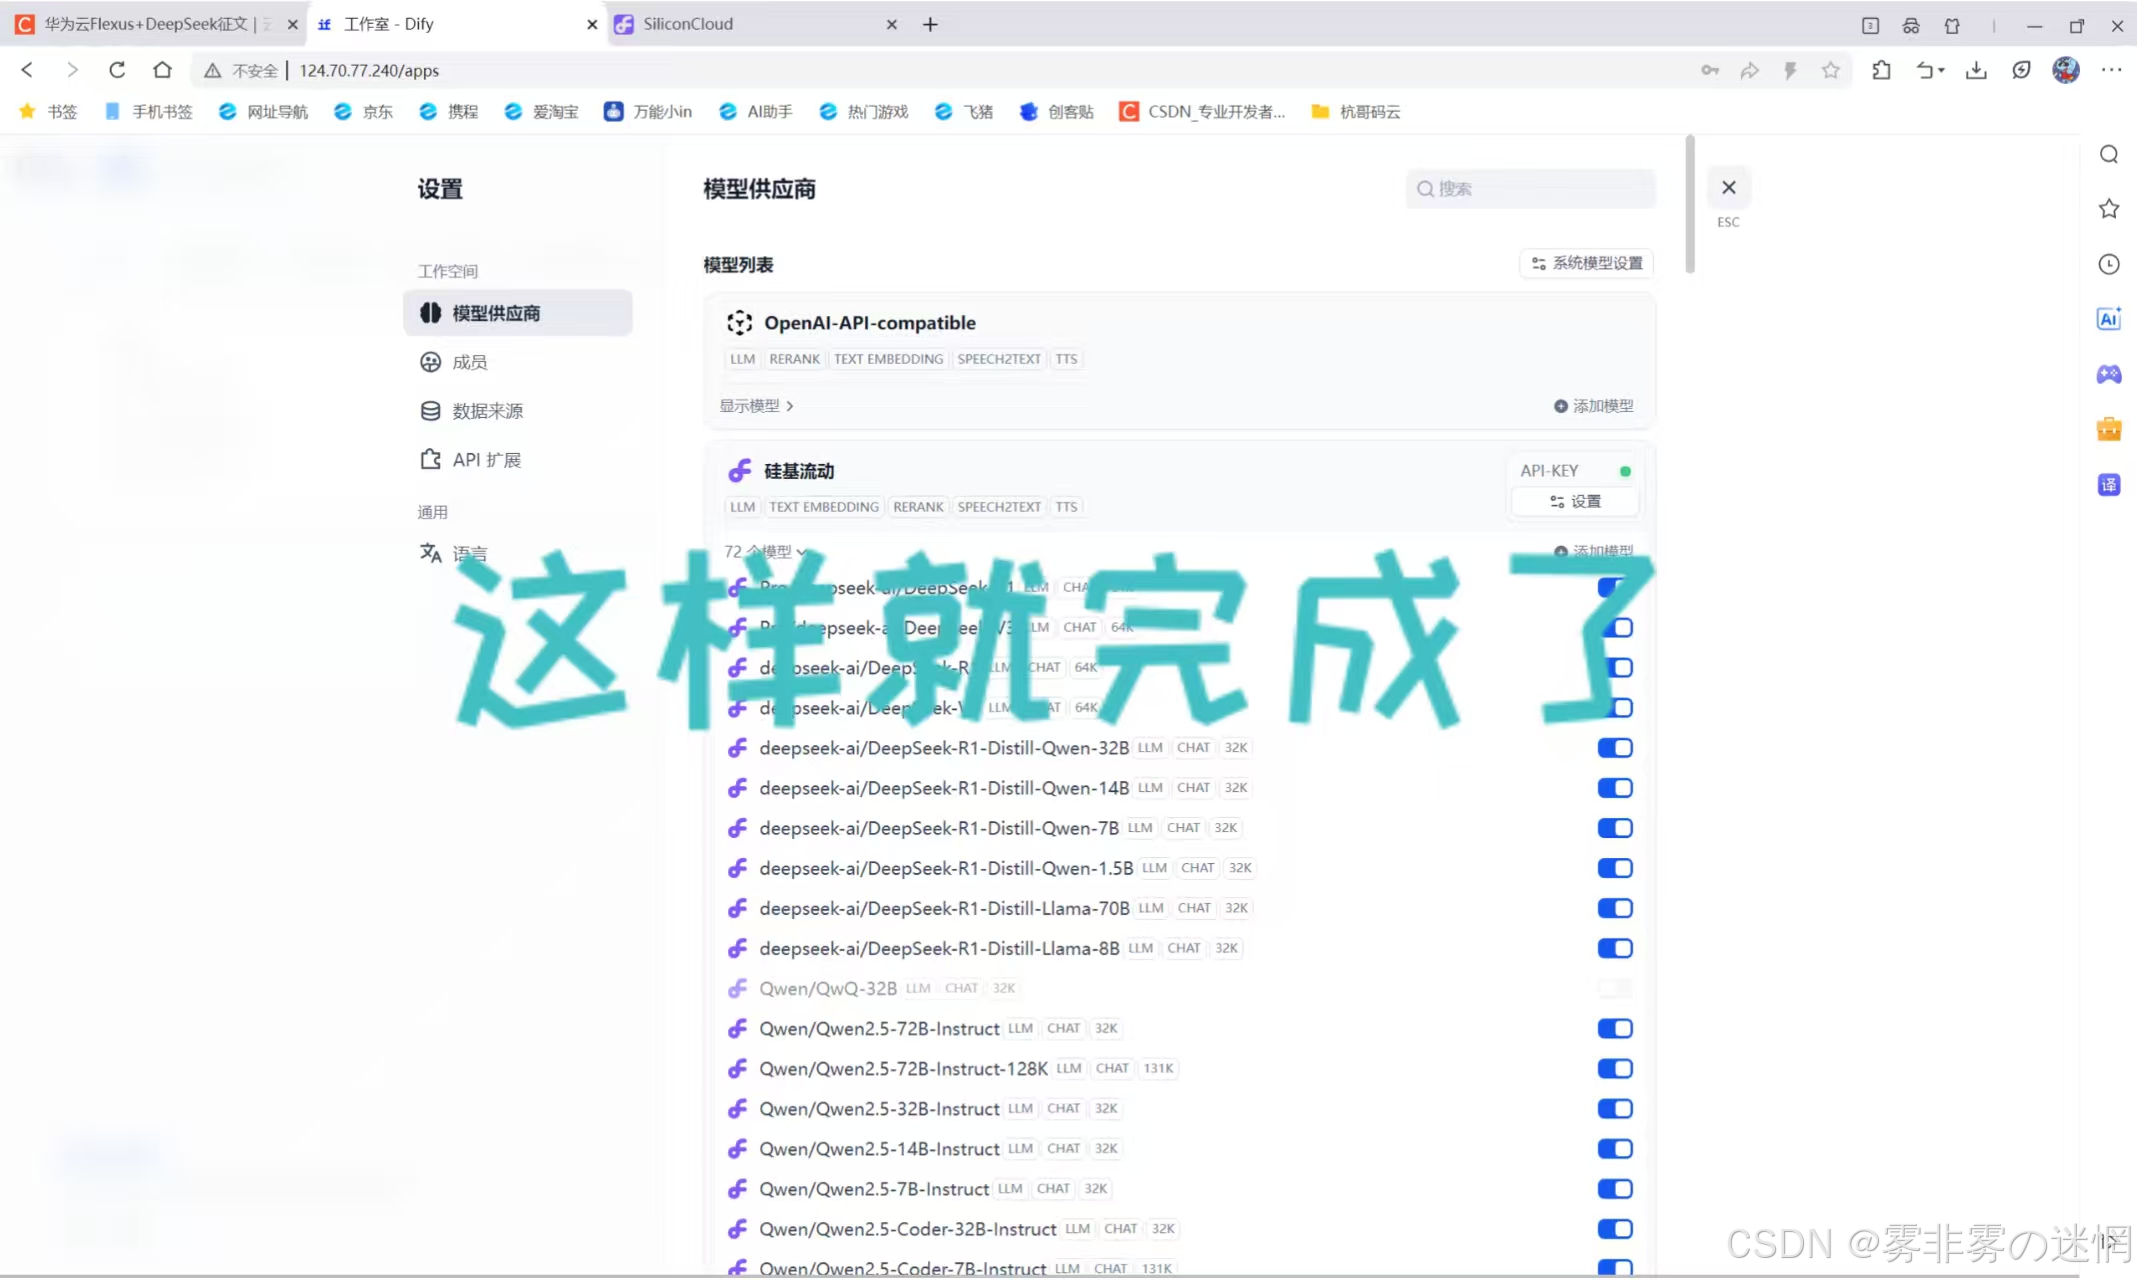Click 添加模型 for OpenAI-API-compatible
The image size is (2137, 1280).
click(1594, 405)
